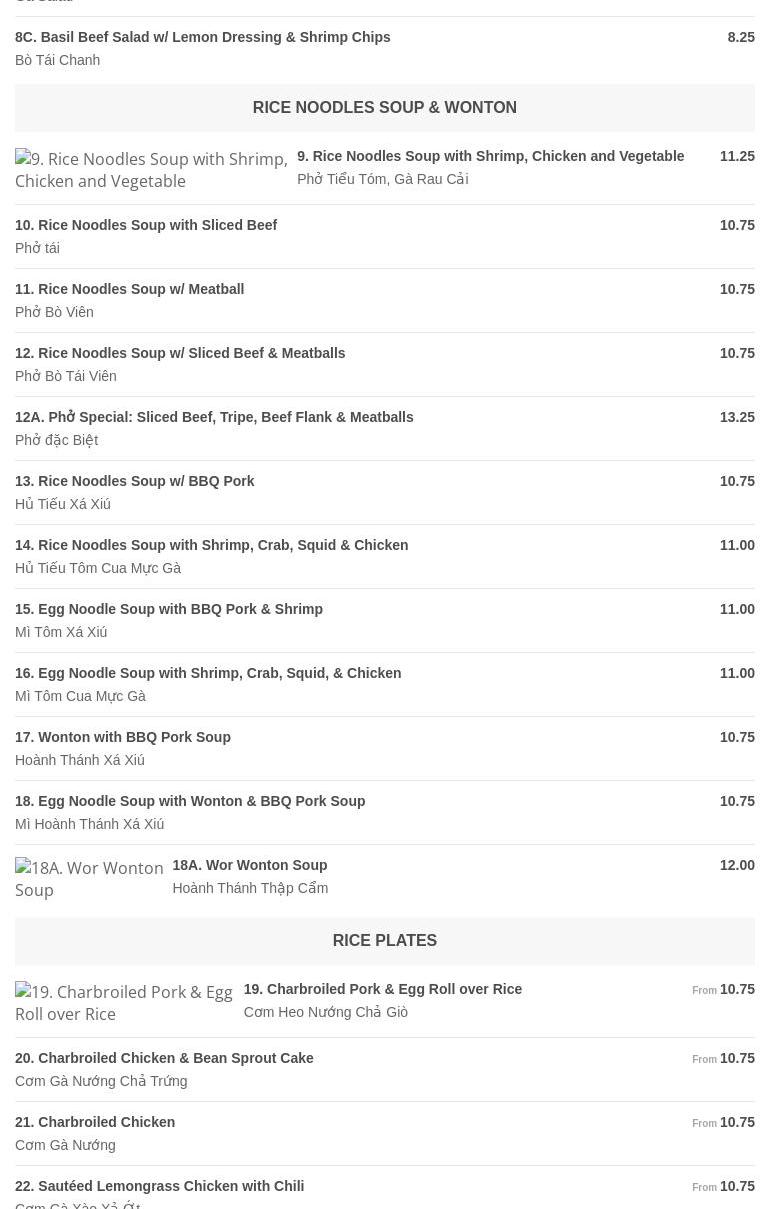Viewport: 770px width, 1209px height.
Task: Choose 14. Rice Noodles Soup with Shrimp, Crab, Squid
Action: click(211, 546)
